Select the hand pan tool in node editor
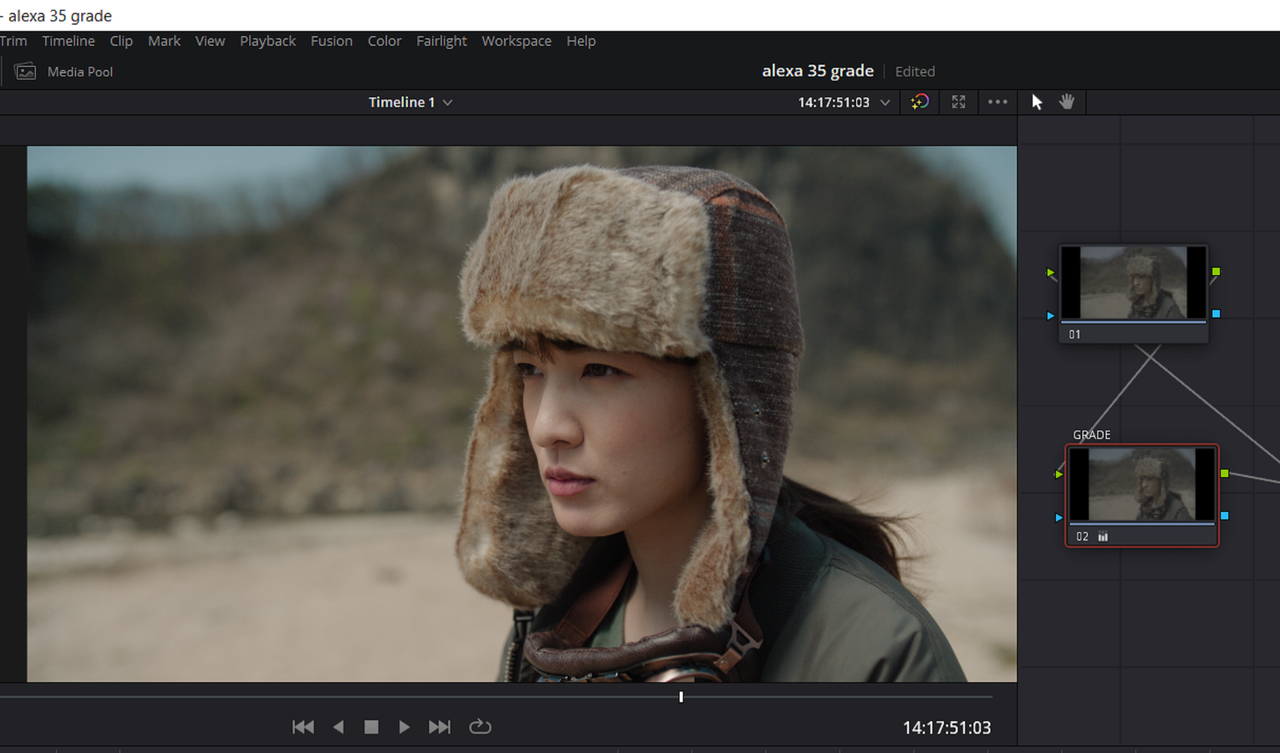 (x=1067, y=101)
